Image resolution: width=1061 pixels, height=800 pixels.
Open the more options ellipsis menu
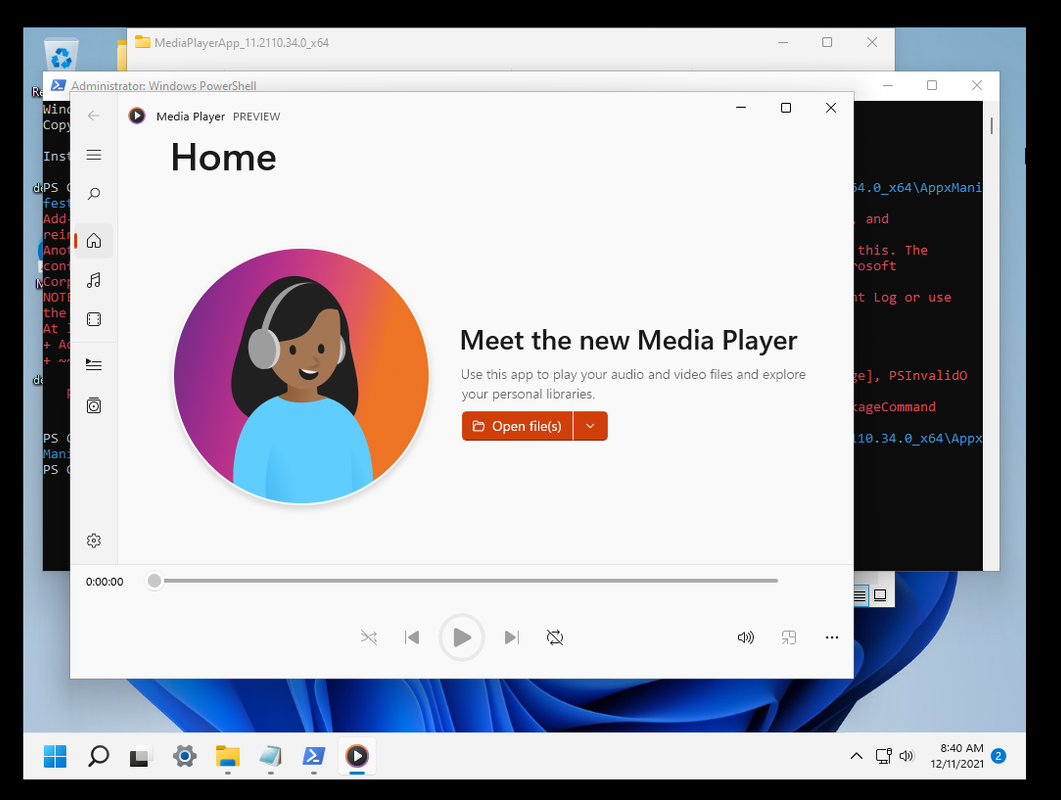click(832, 637)
